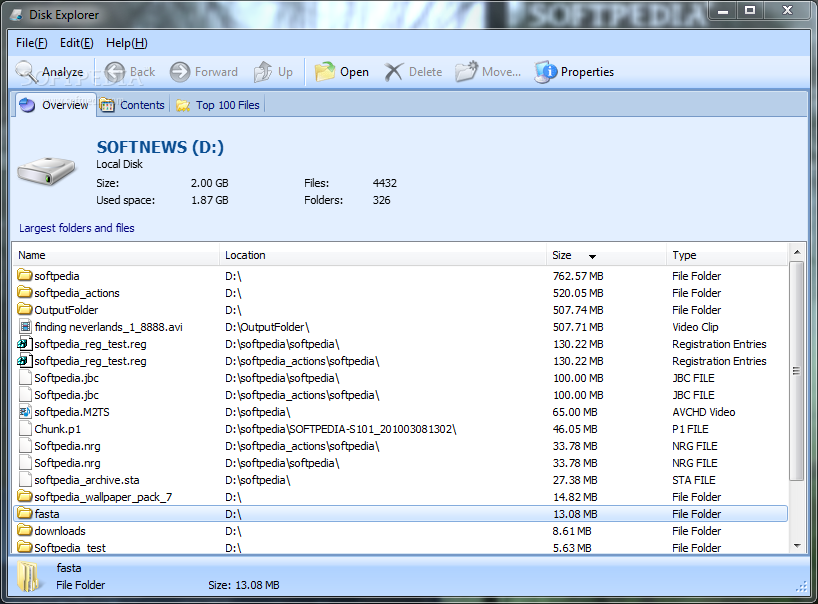Click the SOFTNEWS (D:) drive title
Screen dimensions: 818x604
(160, 147)
